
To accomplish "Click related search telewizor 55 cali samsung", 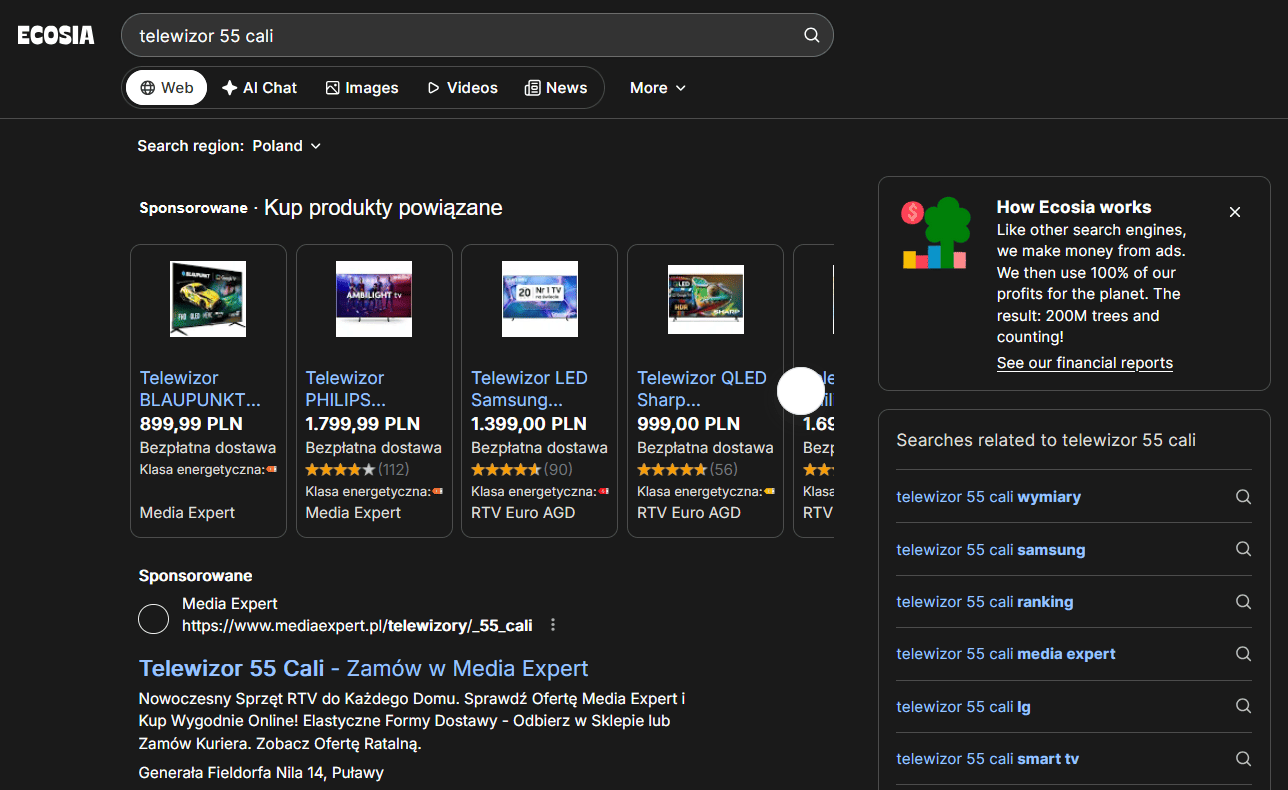I will click(991, 550).
